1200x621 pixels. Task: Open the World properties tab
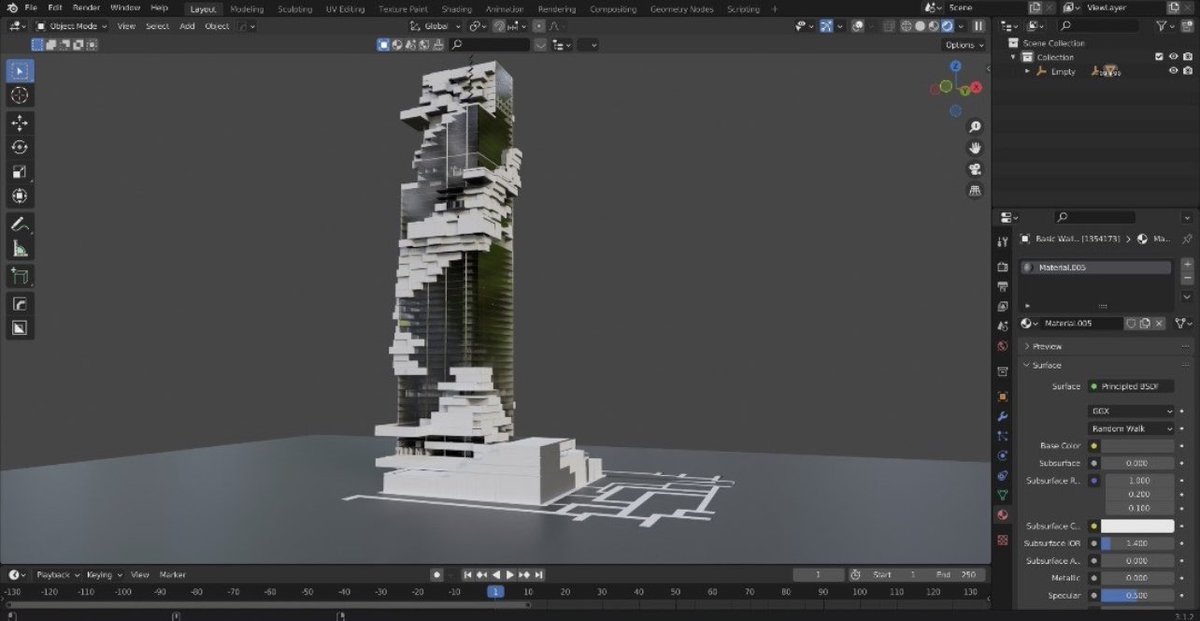(1003, 346)
